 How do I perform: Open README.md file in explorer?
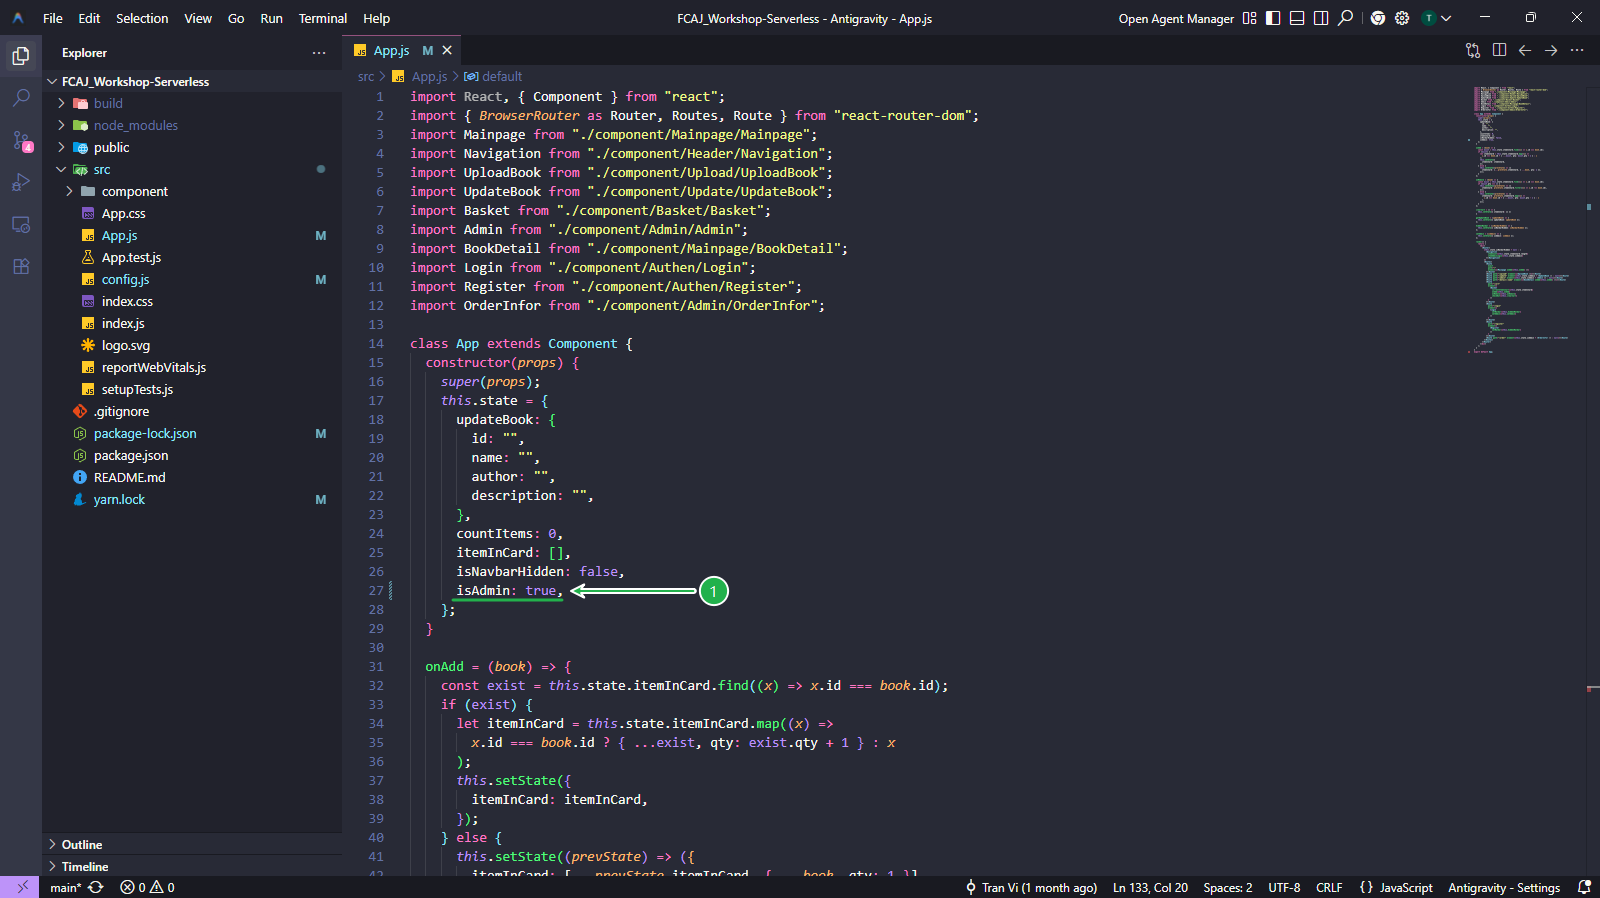click(130, 477)
